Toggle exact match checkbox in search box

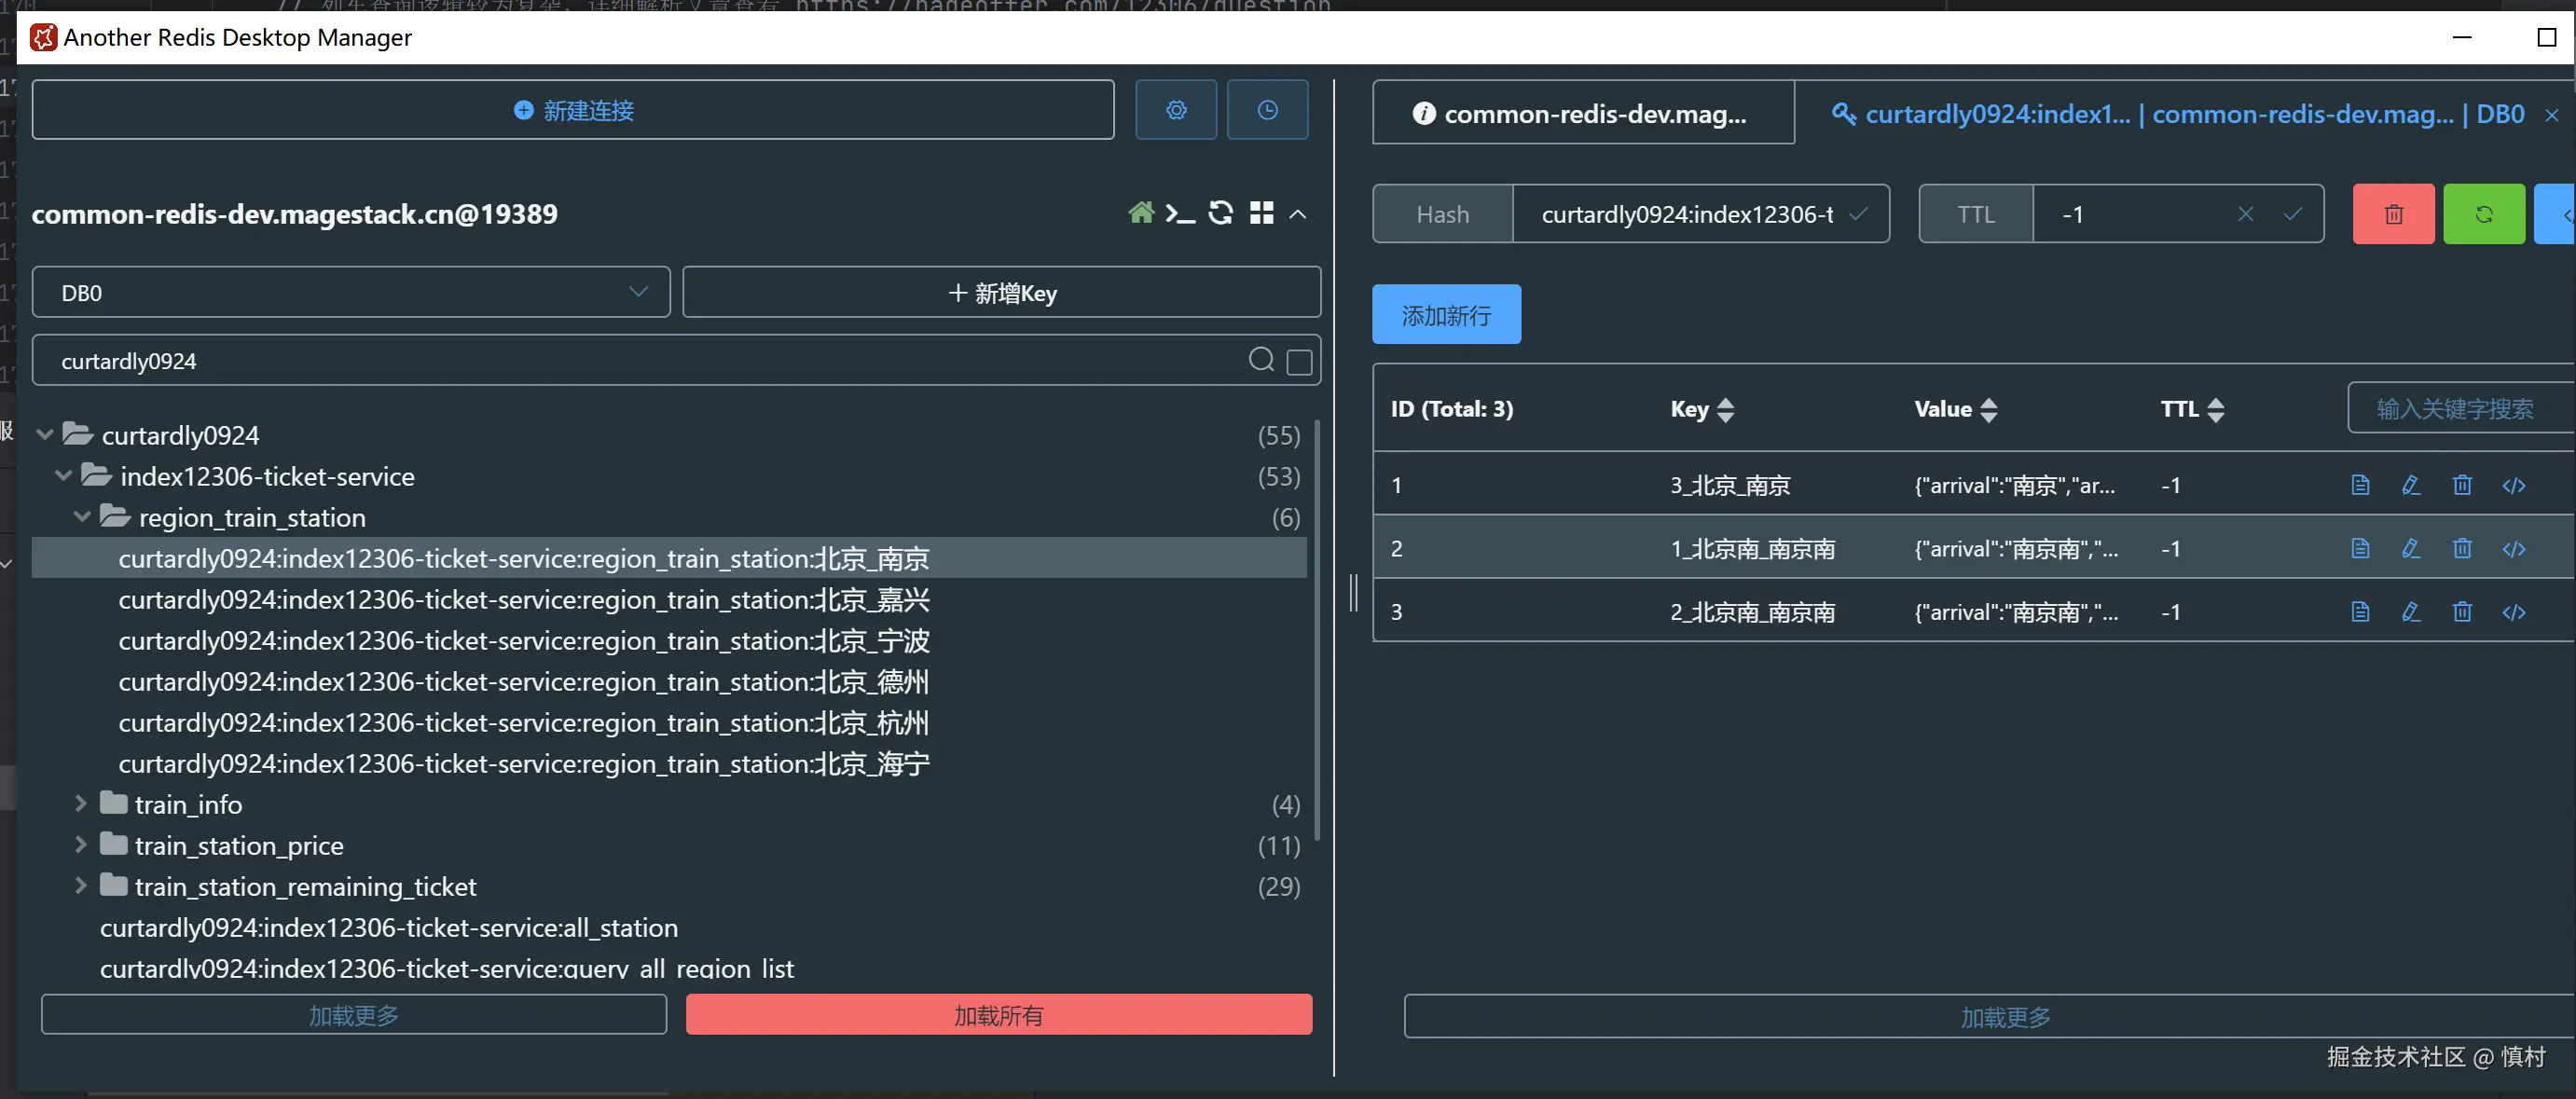point(1299,362)
